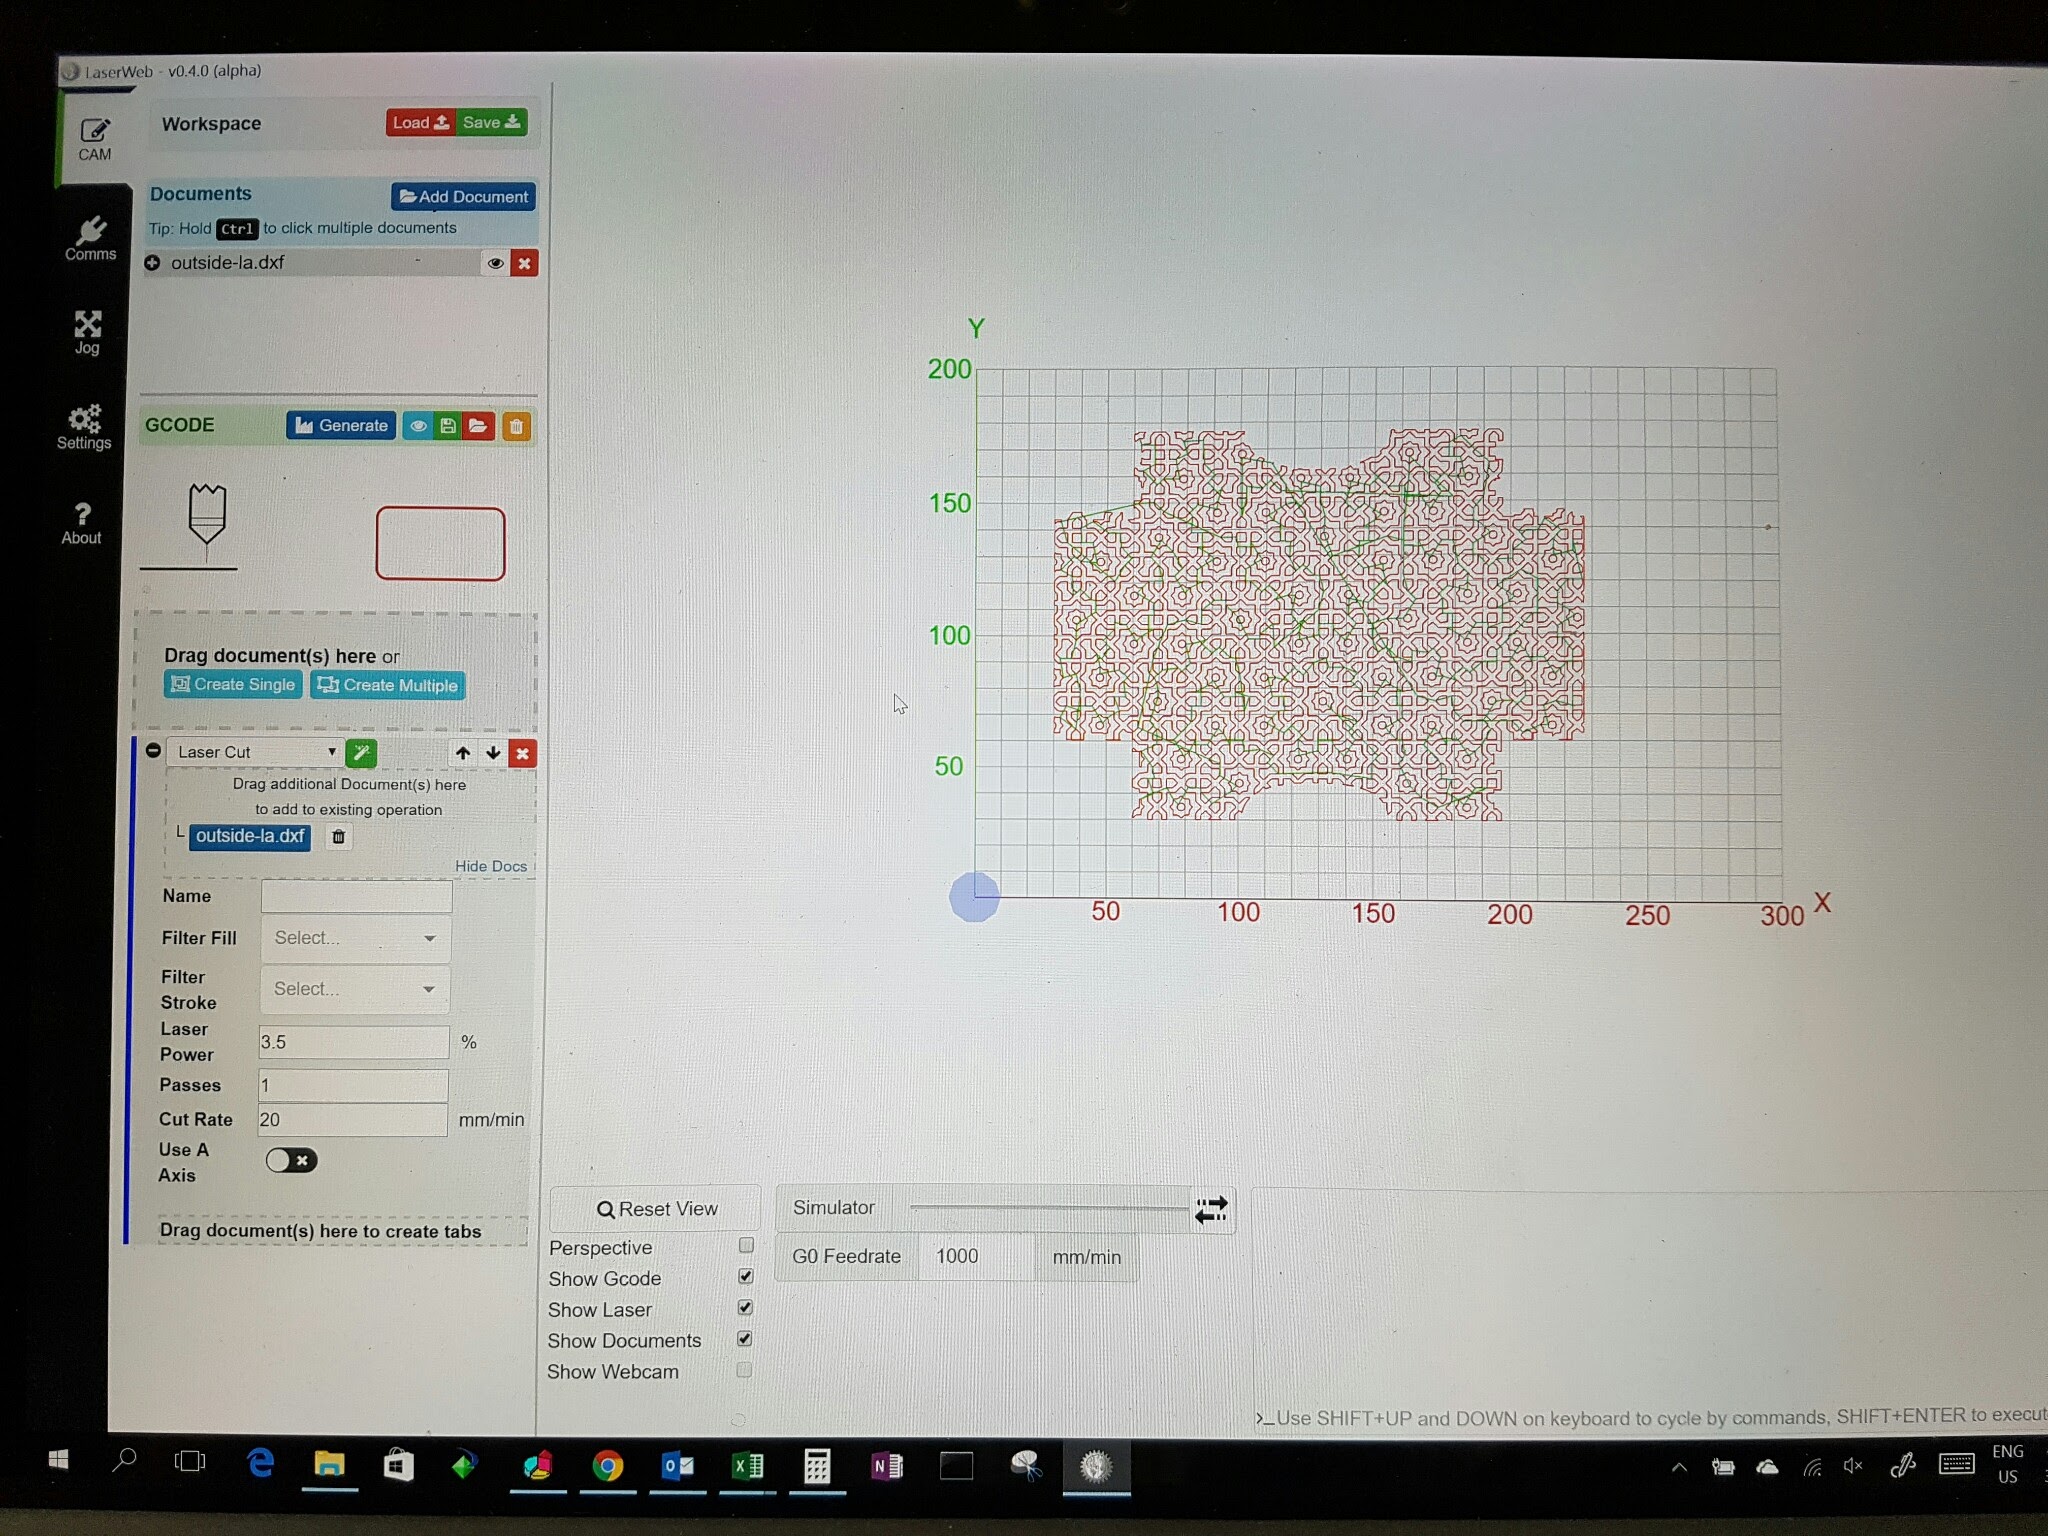This screenshot has width=2048, height=1536.
Task: Click the Hide Docs link
Action: [x=491, y=866]
